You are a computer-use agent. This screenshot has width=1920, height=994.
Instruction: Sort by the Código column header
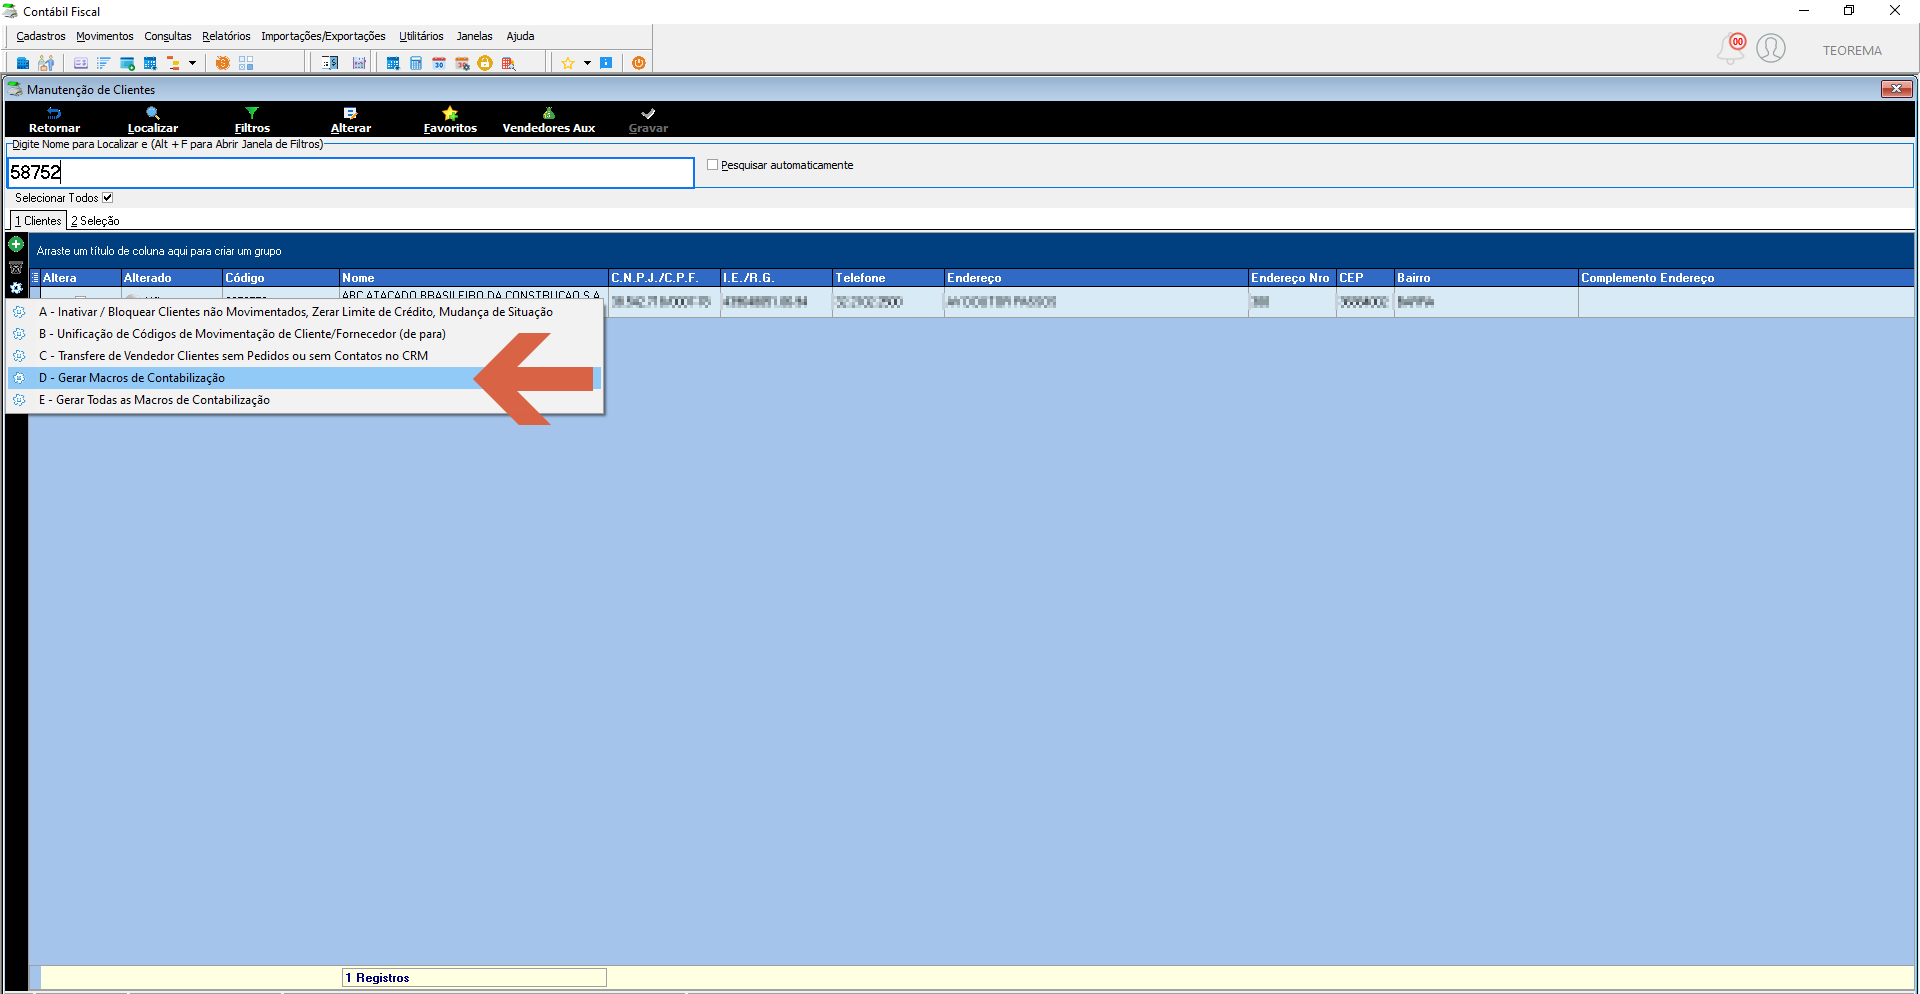click(x=280, y=278)
